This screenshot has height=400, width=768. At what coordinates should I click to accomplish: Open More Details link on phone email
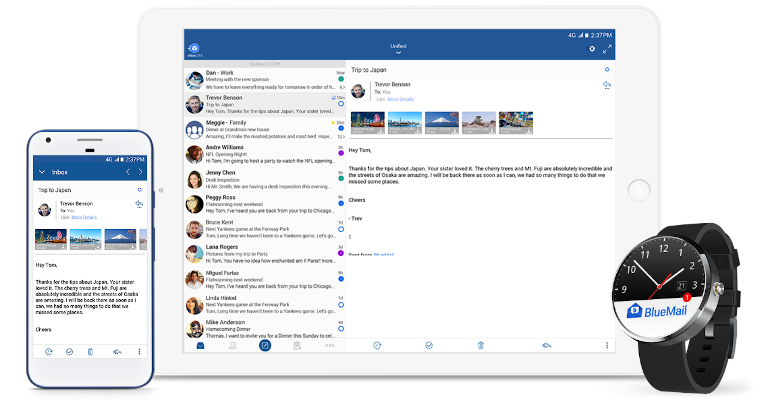(84, 217)
